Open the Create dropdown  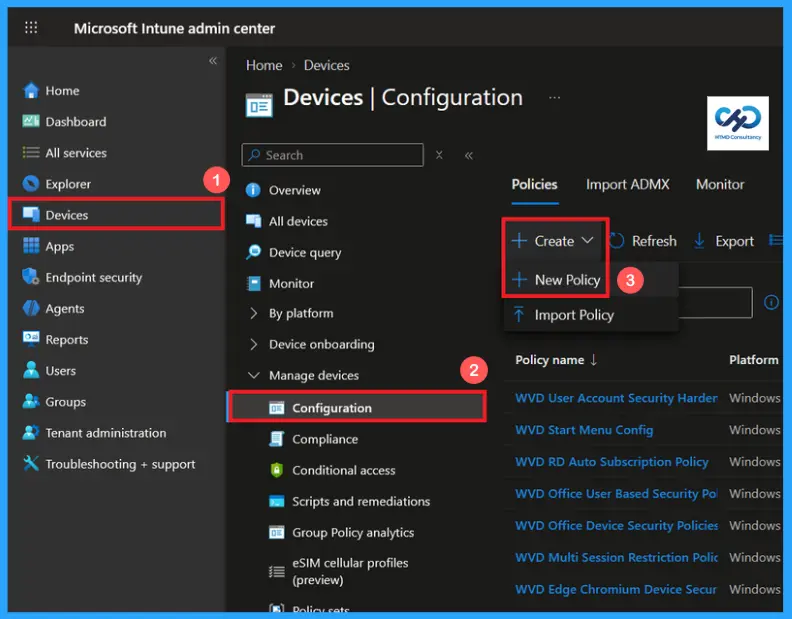point(553,241)
